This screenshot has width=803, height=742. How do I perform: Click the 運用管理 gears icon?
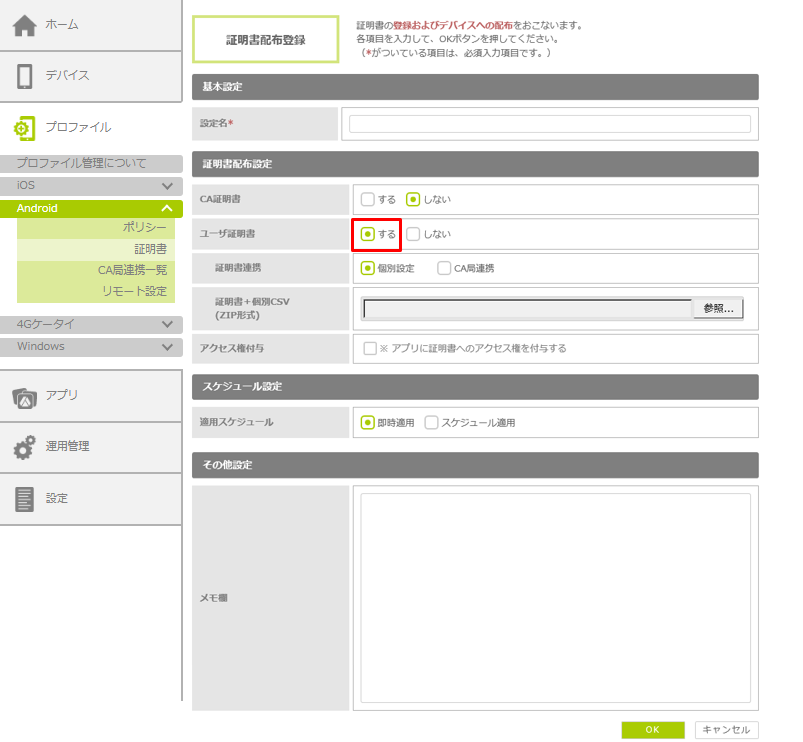click(25, 447)
